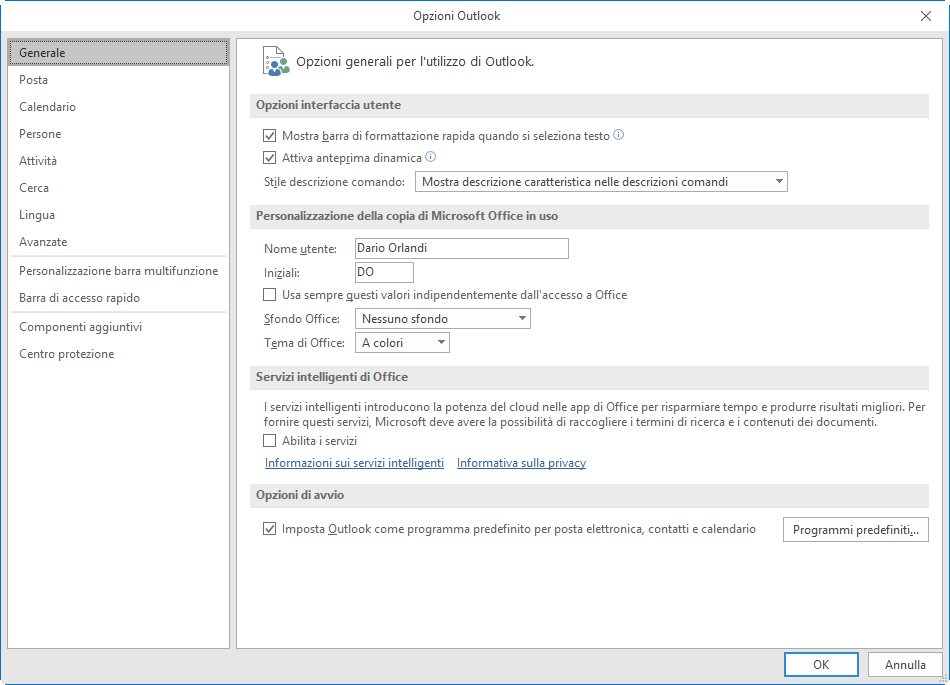Uncheck Imposta Outlook come programma predefinito

click(269, 529)
